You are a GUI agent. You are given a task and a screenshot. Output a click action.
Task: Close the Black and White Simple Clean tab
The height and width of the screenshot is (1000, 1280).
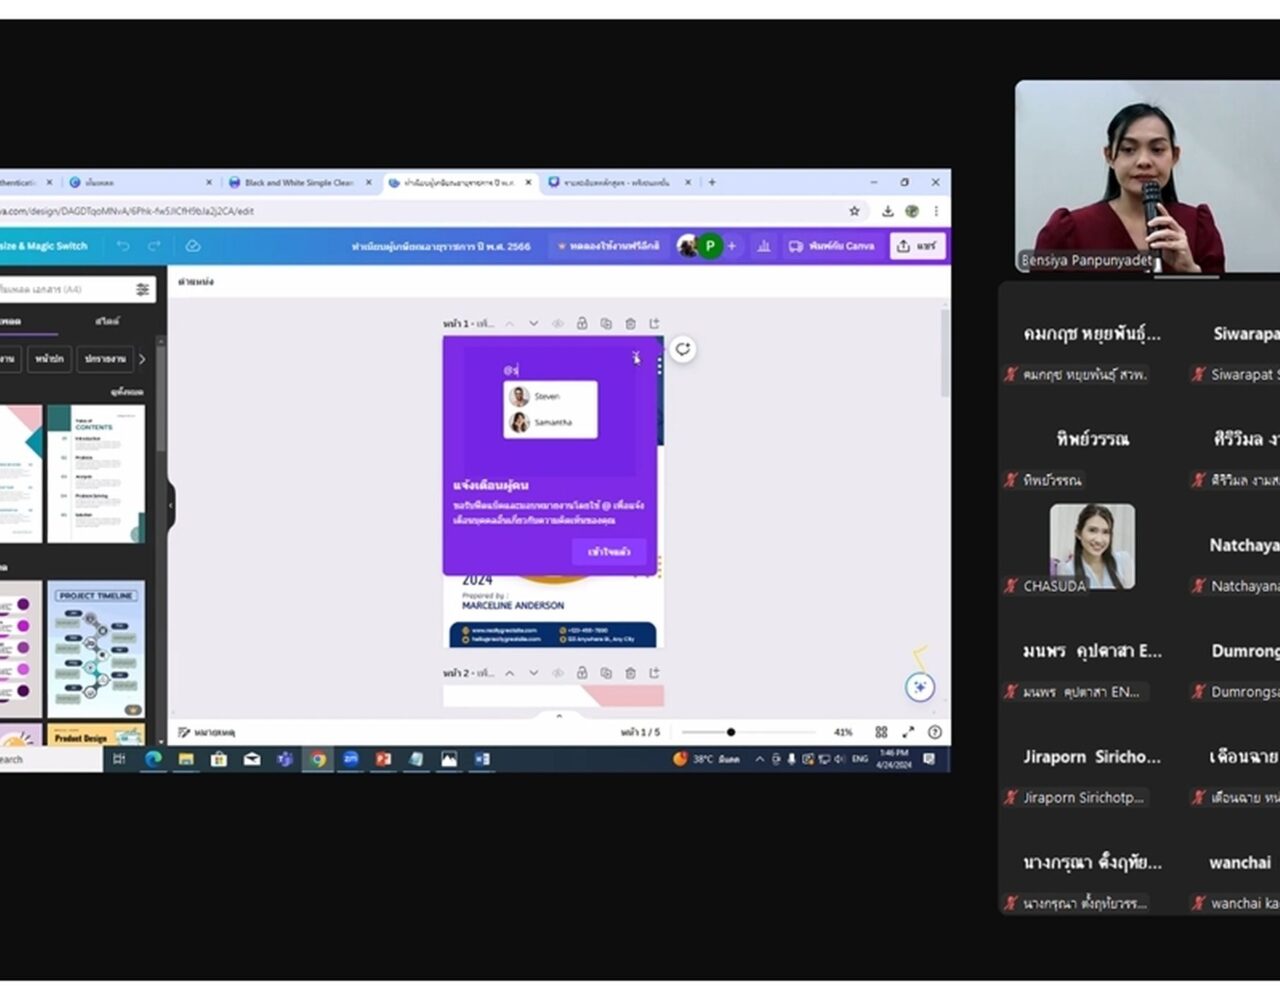tap(368, 183)
